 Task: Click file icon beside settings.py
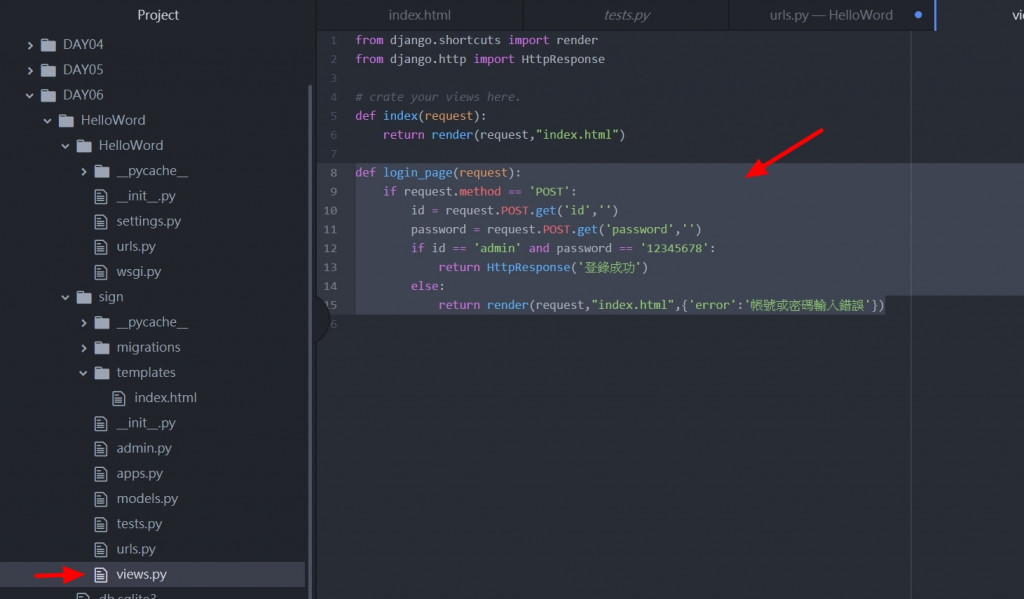coord(101,221)
